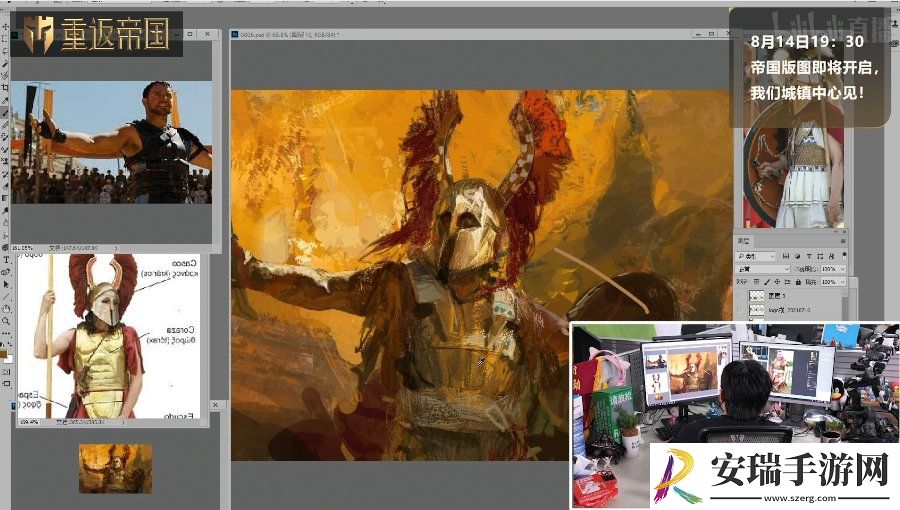Select the Hand tool

[x=6, y=309]
